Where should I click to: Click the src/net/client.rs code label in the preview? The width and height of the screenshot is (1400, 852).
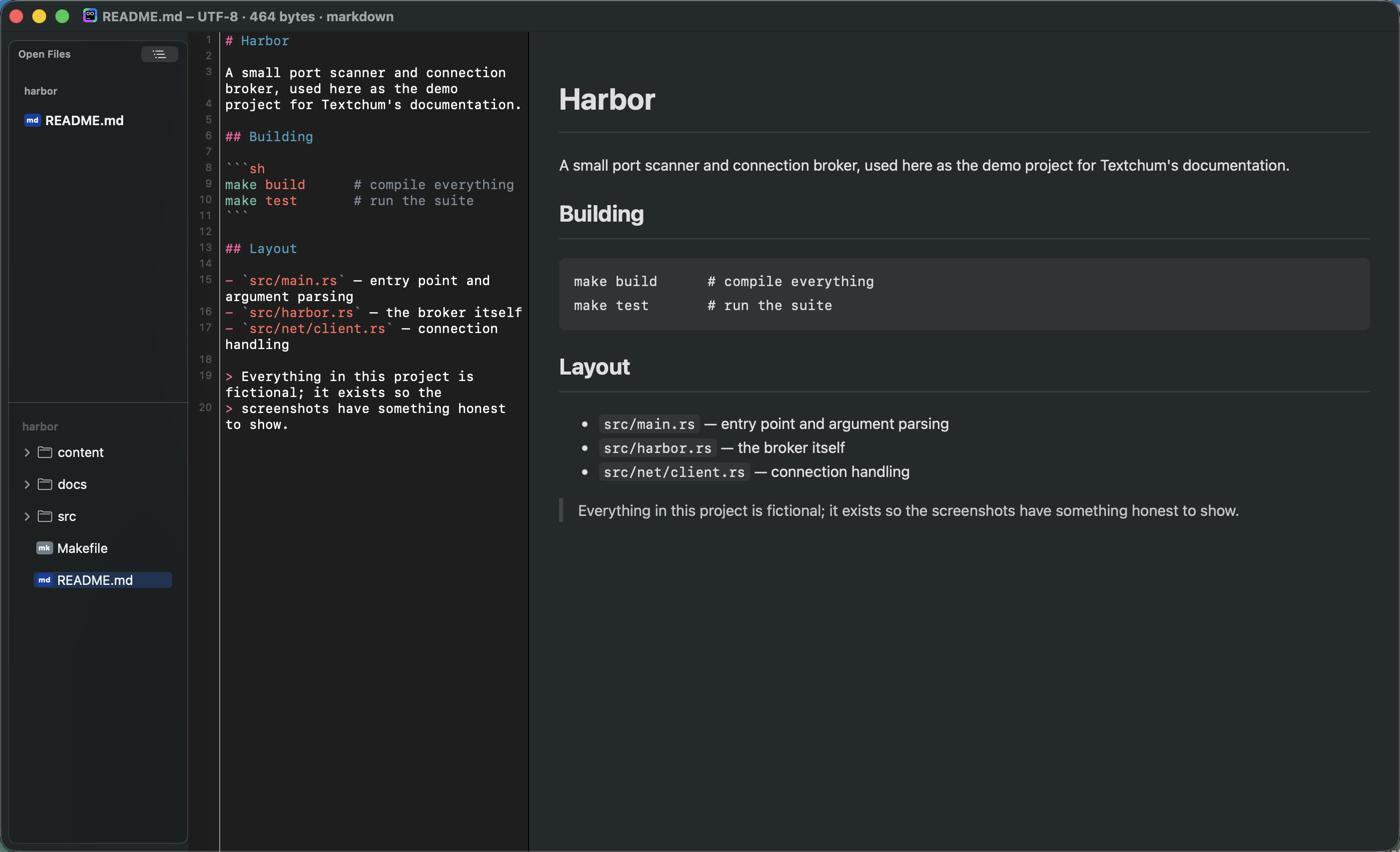[x=675, y=472]
